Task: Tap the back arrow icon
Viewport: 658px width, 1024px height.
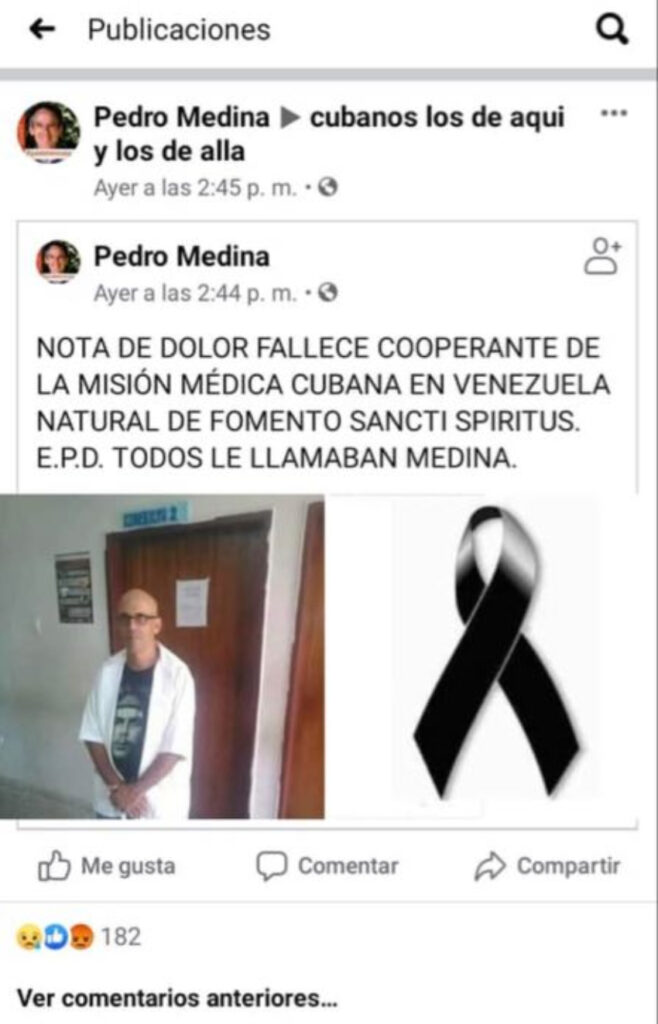Action: (x=42, y=29)
